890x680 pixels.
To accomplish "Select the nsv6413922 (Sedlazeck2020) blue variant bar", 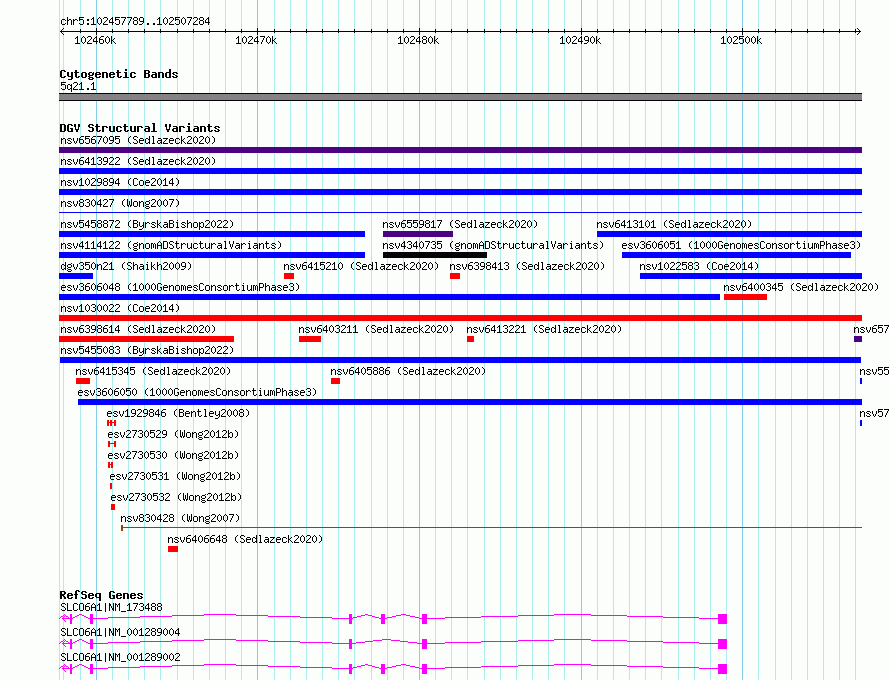I will coord(460,171).
